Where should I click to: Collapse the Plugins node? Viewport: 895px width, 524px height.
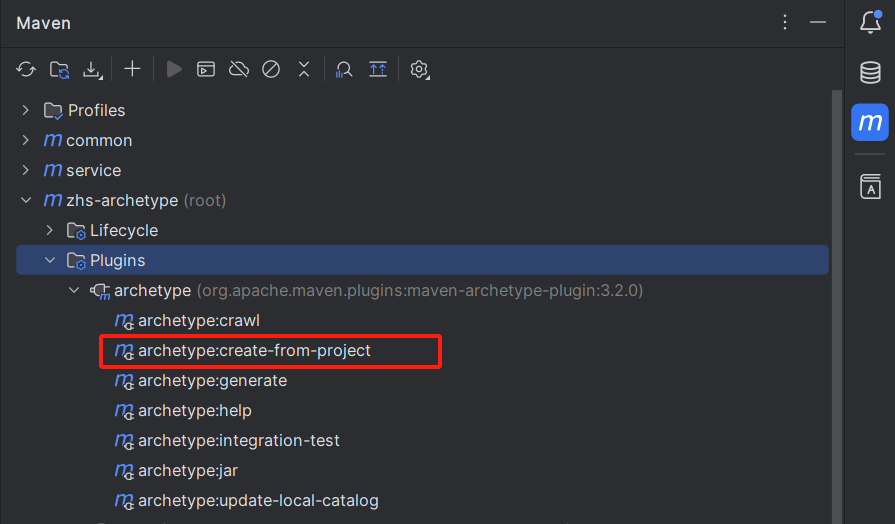coord(49,260)
